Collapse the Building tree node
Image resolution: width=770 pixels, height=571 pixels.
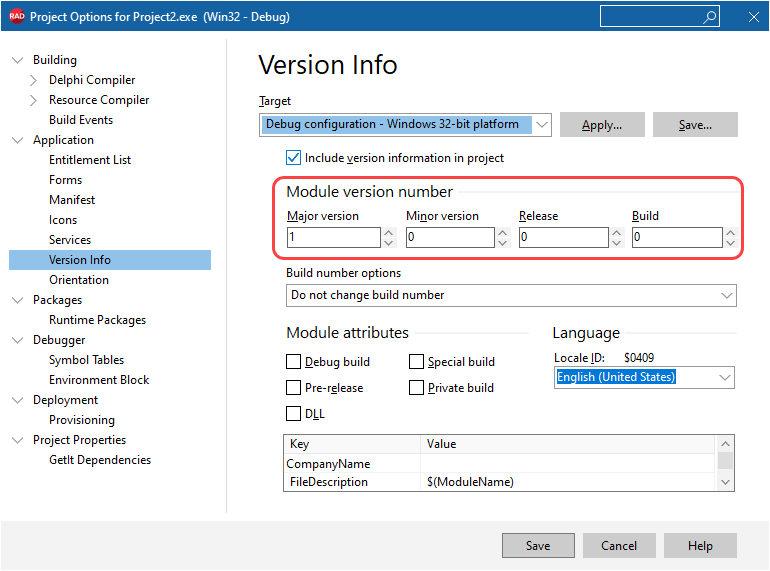pos(18,60)
